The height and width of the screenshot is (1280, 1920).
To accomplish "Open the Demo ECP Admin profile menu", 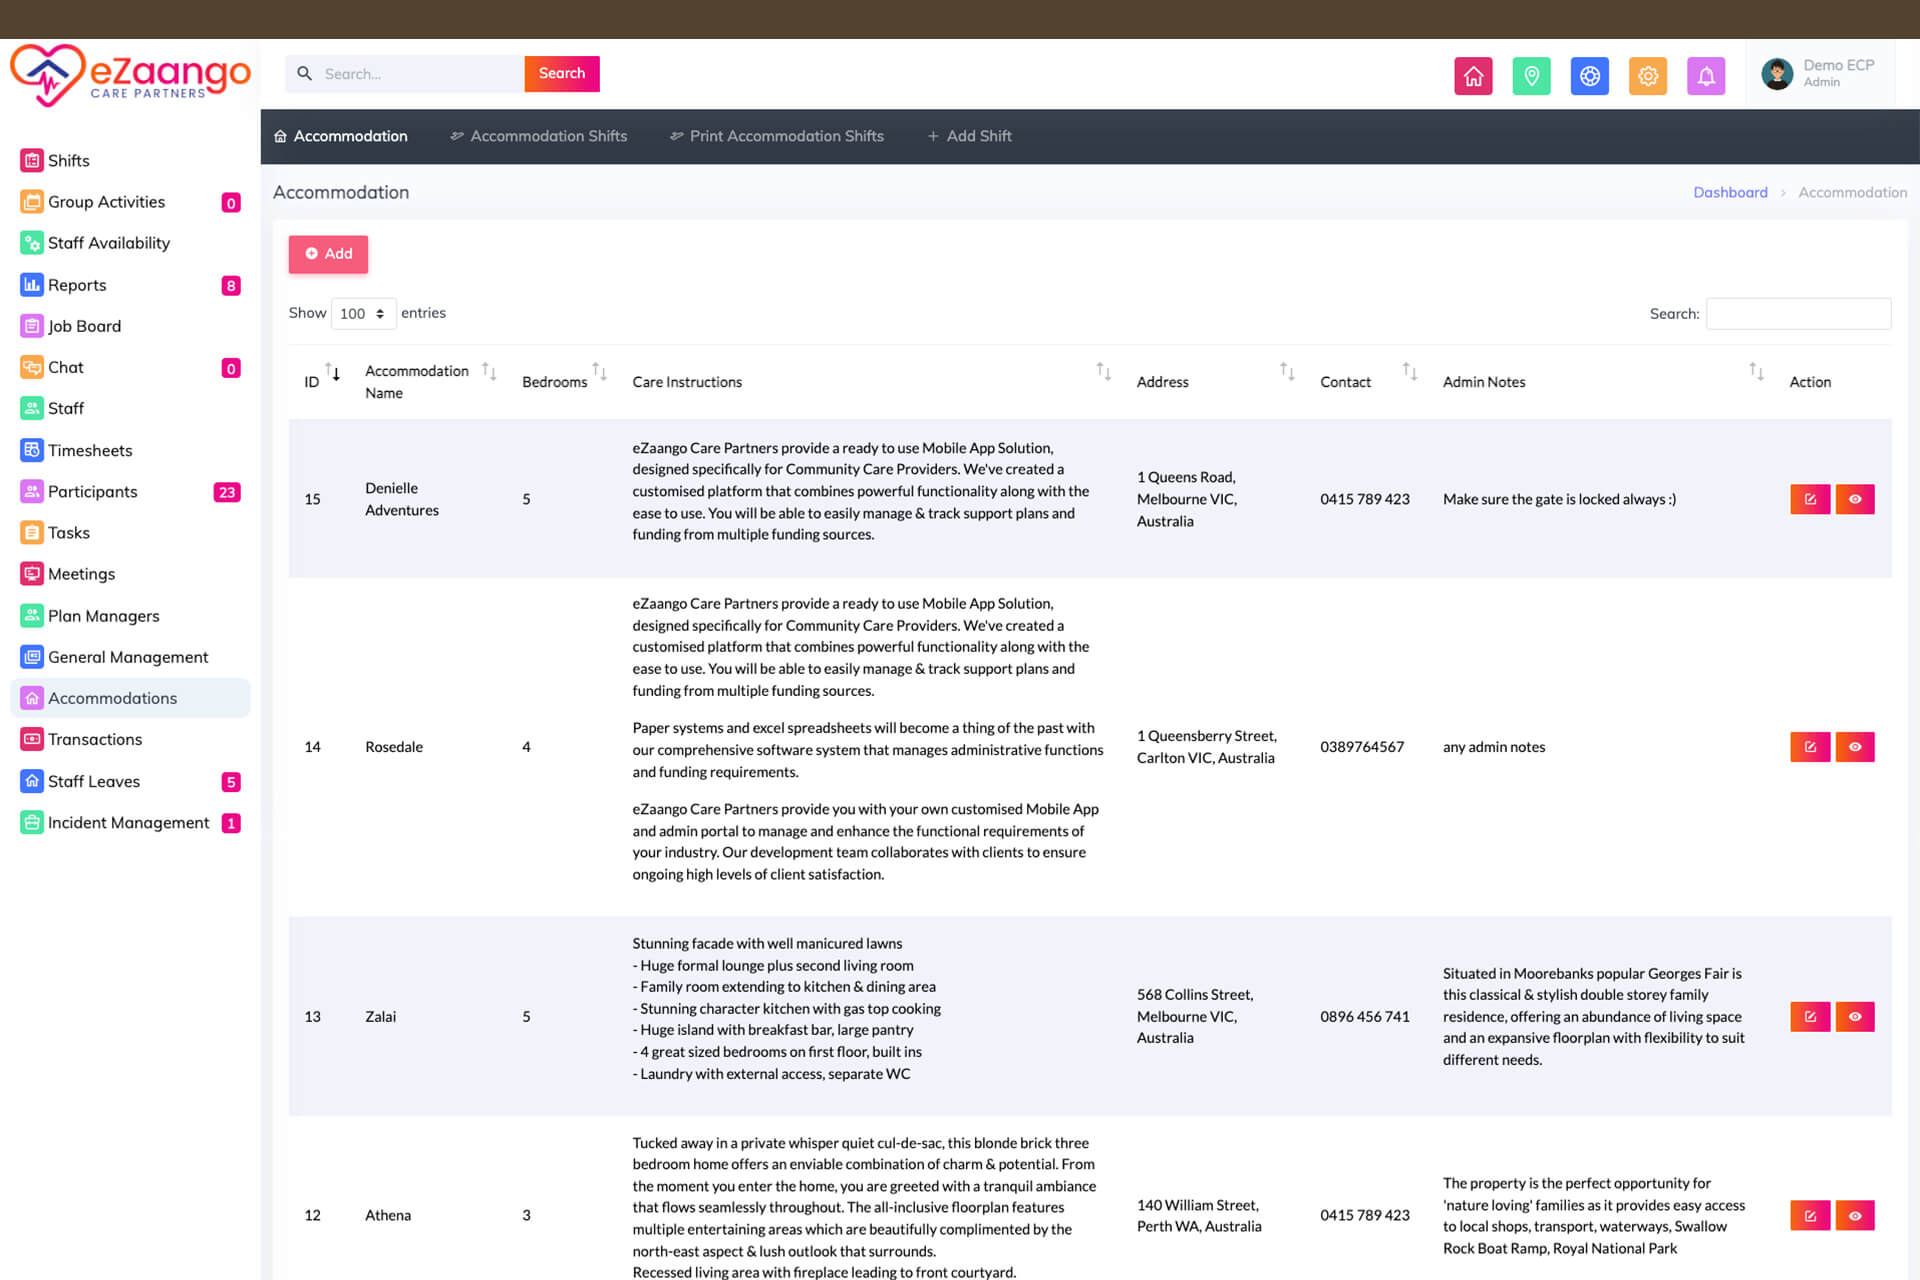I will point(1818,73).
